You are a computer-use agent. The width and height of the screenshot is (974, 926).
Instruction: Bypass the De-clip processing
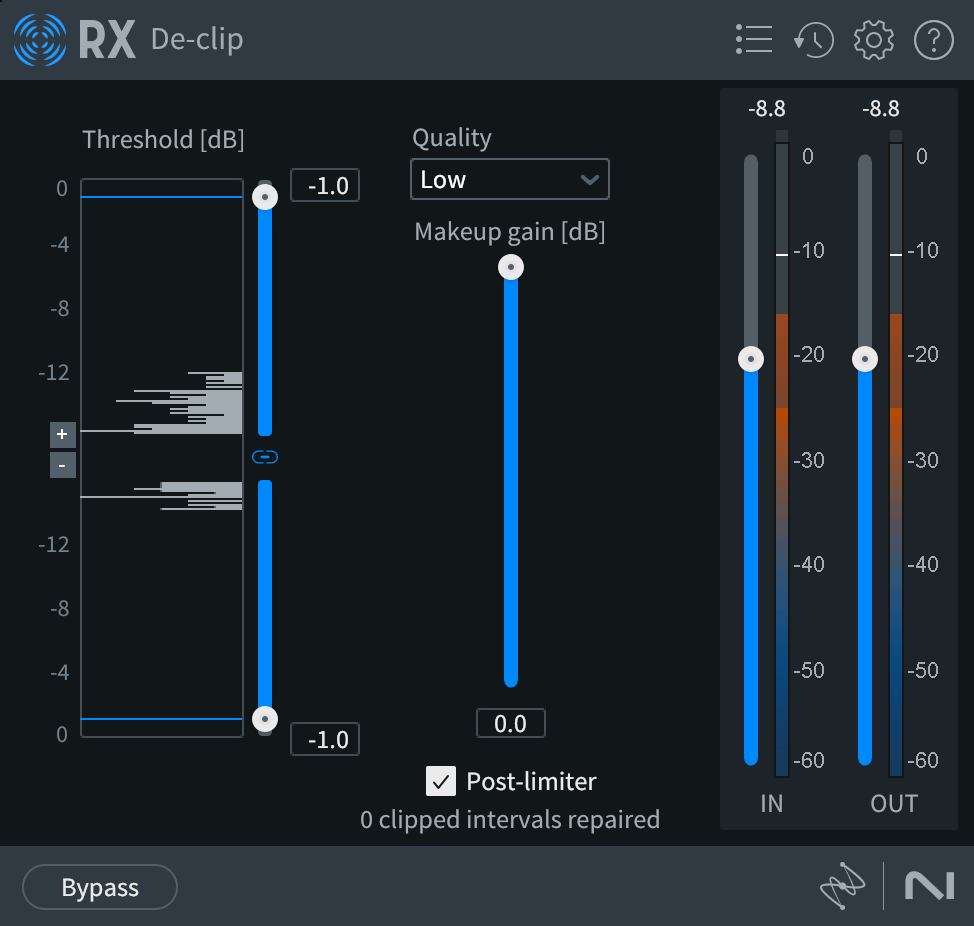click(99, 887)
